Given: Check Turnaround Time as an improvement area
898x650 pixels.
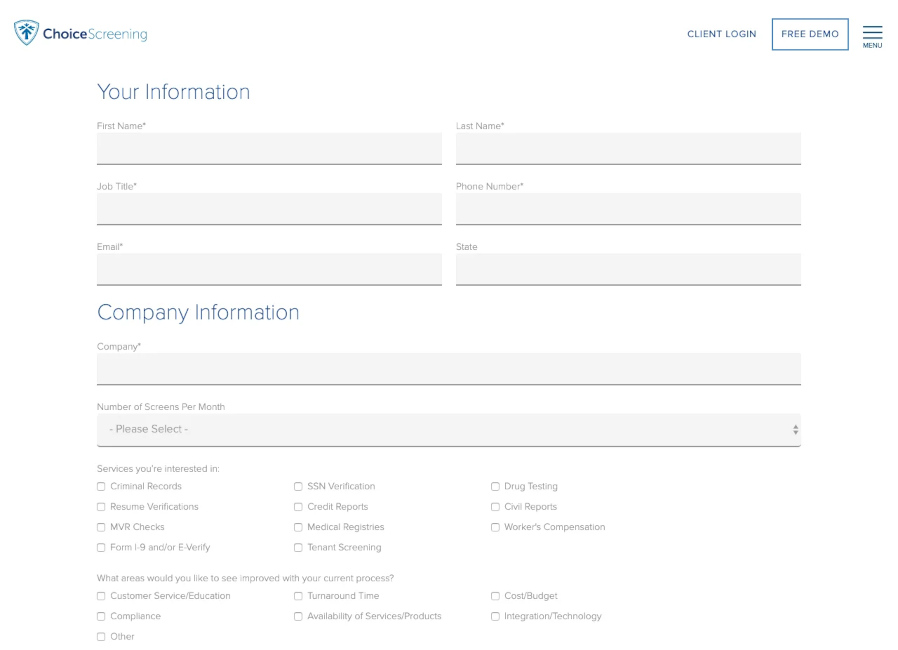Looking at the screenshot, I should click(x=298, y=595).
